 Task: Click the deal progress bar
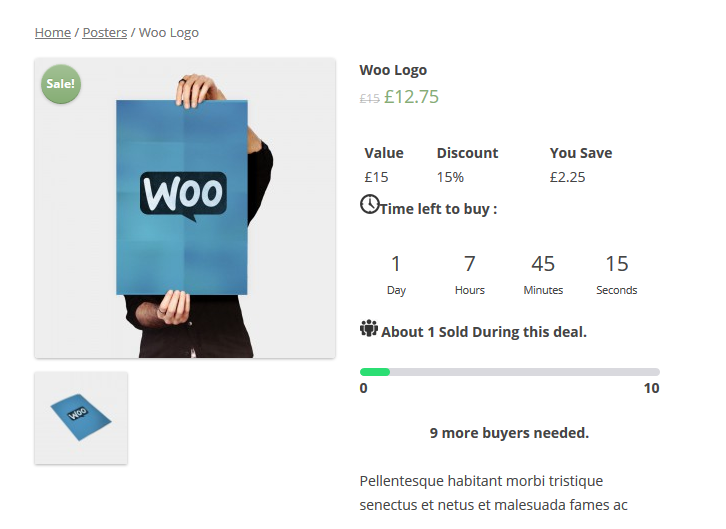(509, 372)
